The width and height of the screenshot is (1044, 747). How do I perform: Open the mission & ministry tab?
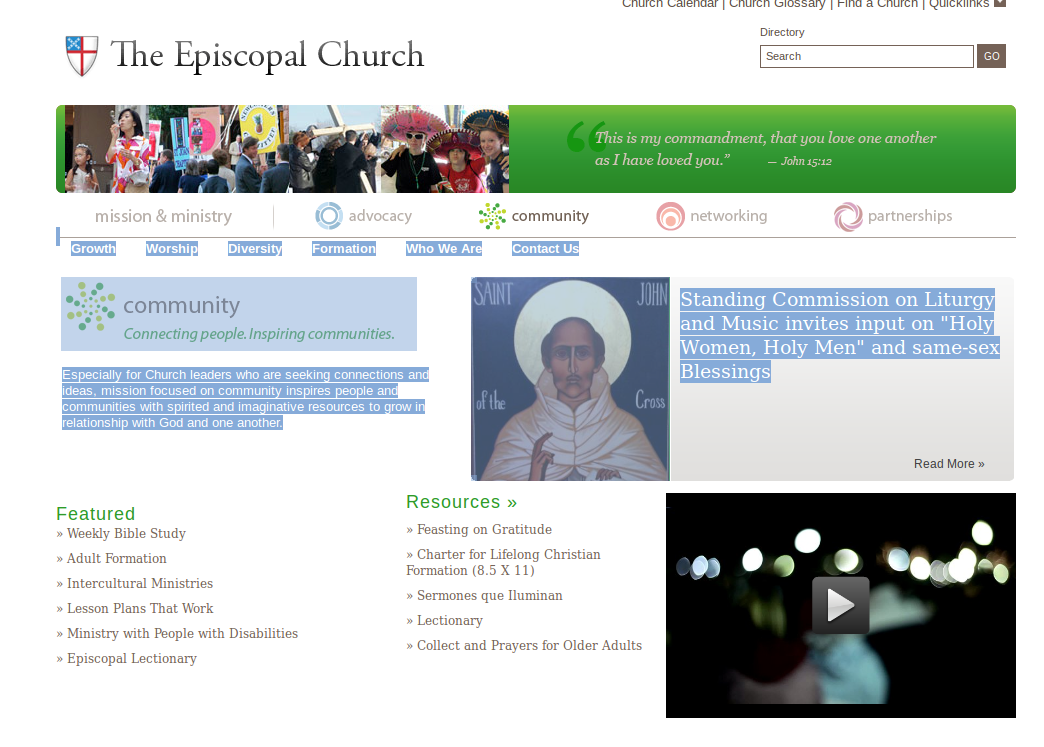163,216
